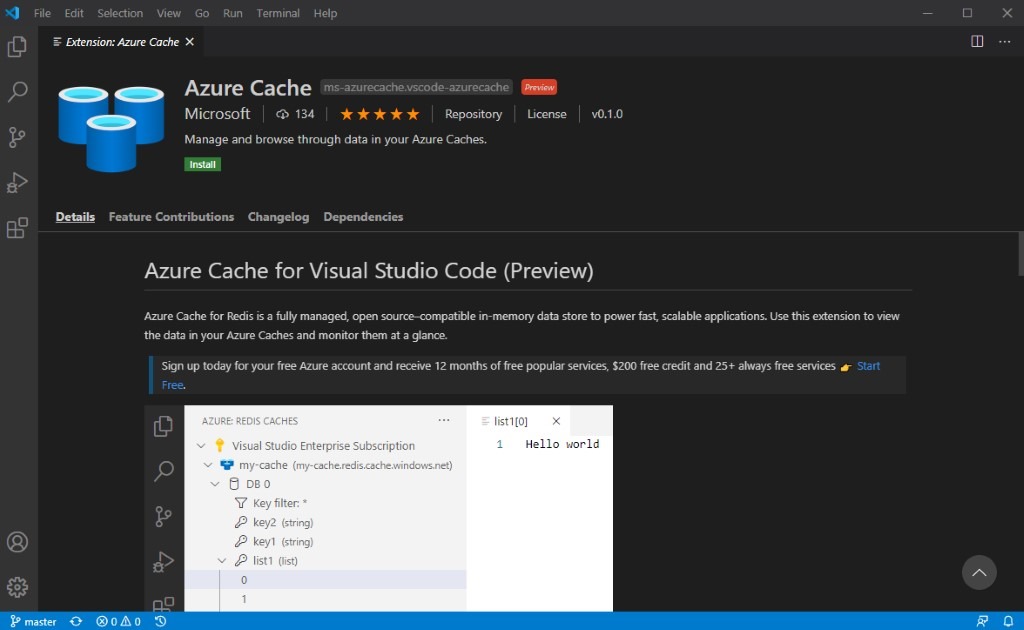Switch to Feature Contributions tab
Screen dimensions: 1024x630
[x=171, y=217]
